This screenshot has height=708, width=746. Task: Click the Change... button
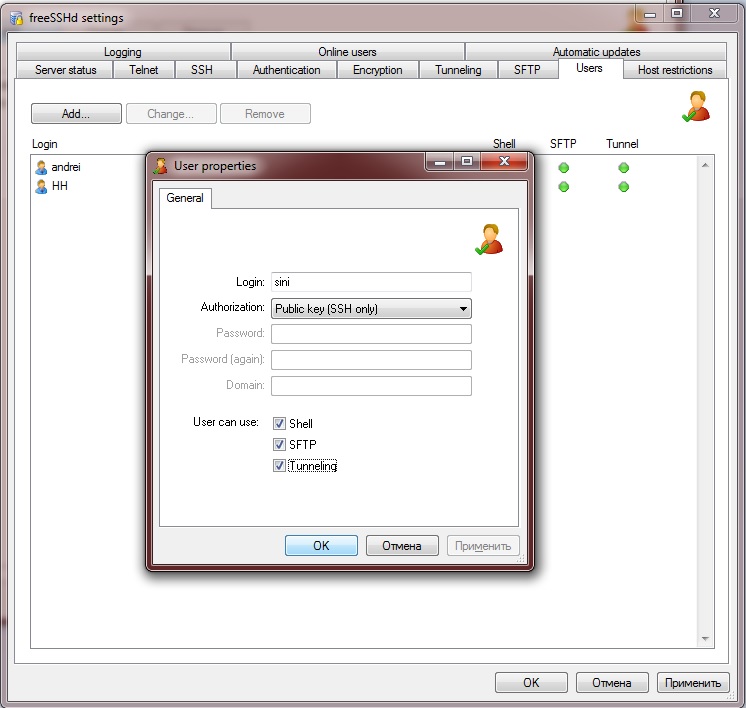pos(171,114)
